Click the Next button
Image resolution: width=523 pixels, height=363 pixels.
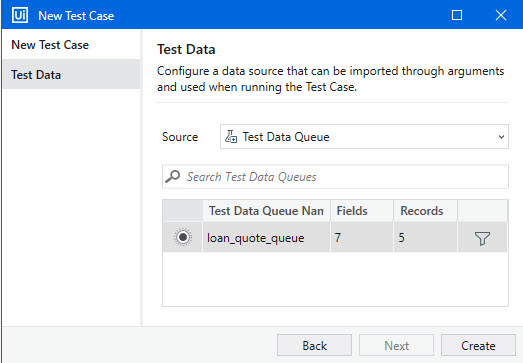point(396,345)
